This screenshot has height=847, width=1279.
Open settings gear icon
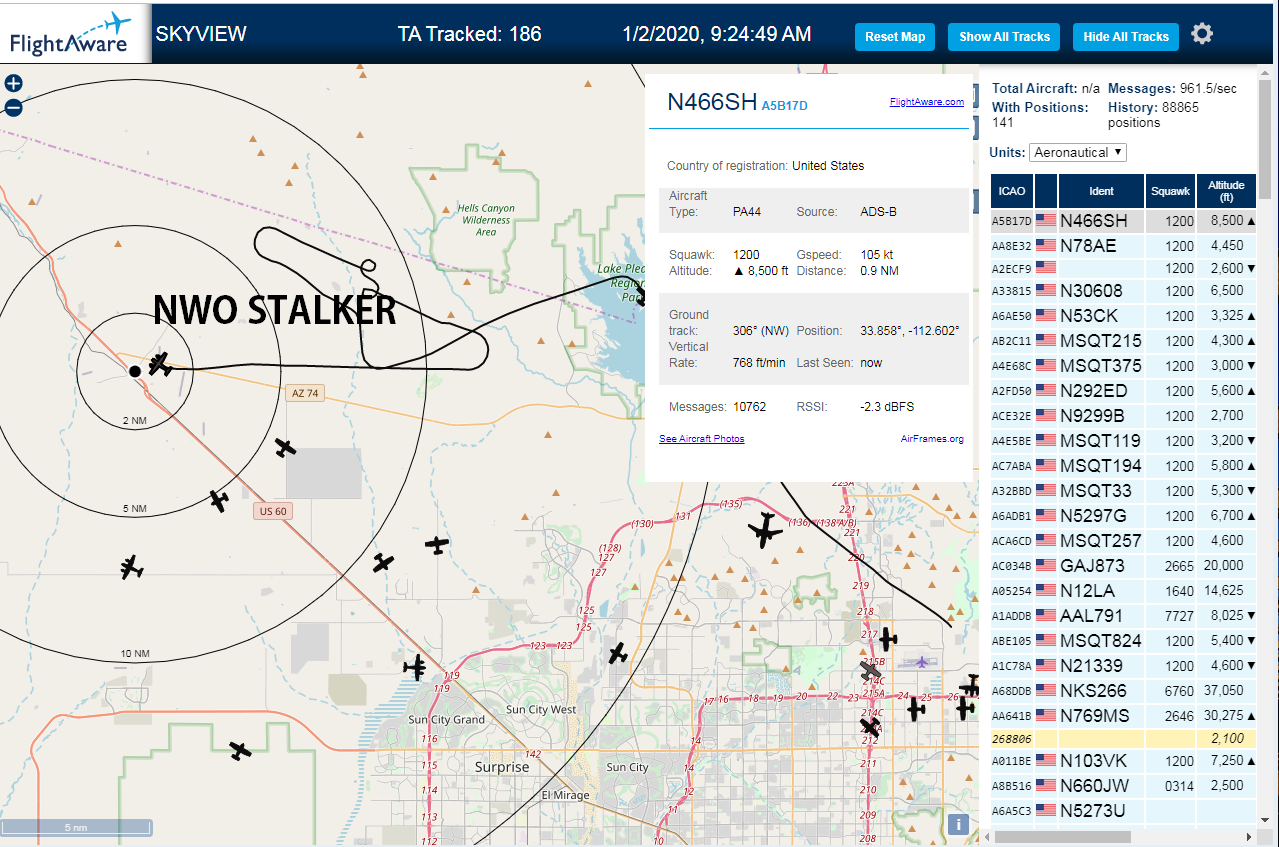(1202, 34)
